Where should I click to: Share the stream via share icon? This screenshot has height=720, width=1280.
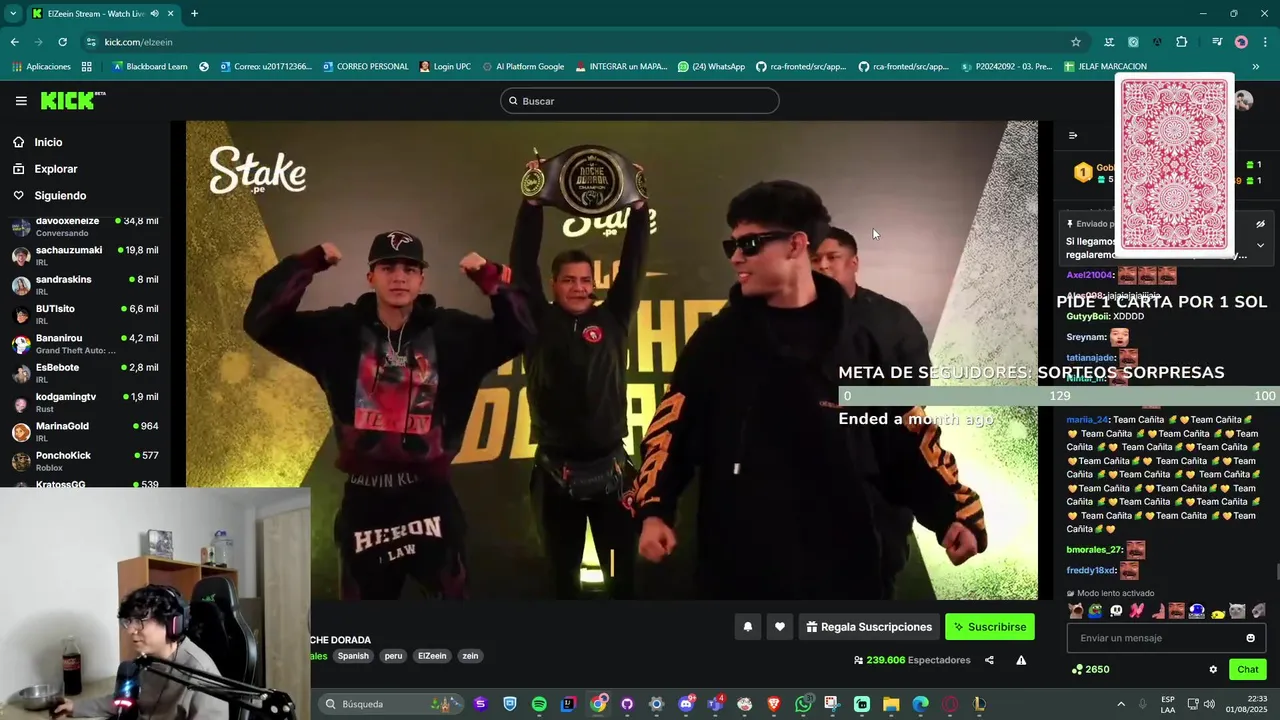(989, 660)
